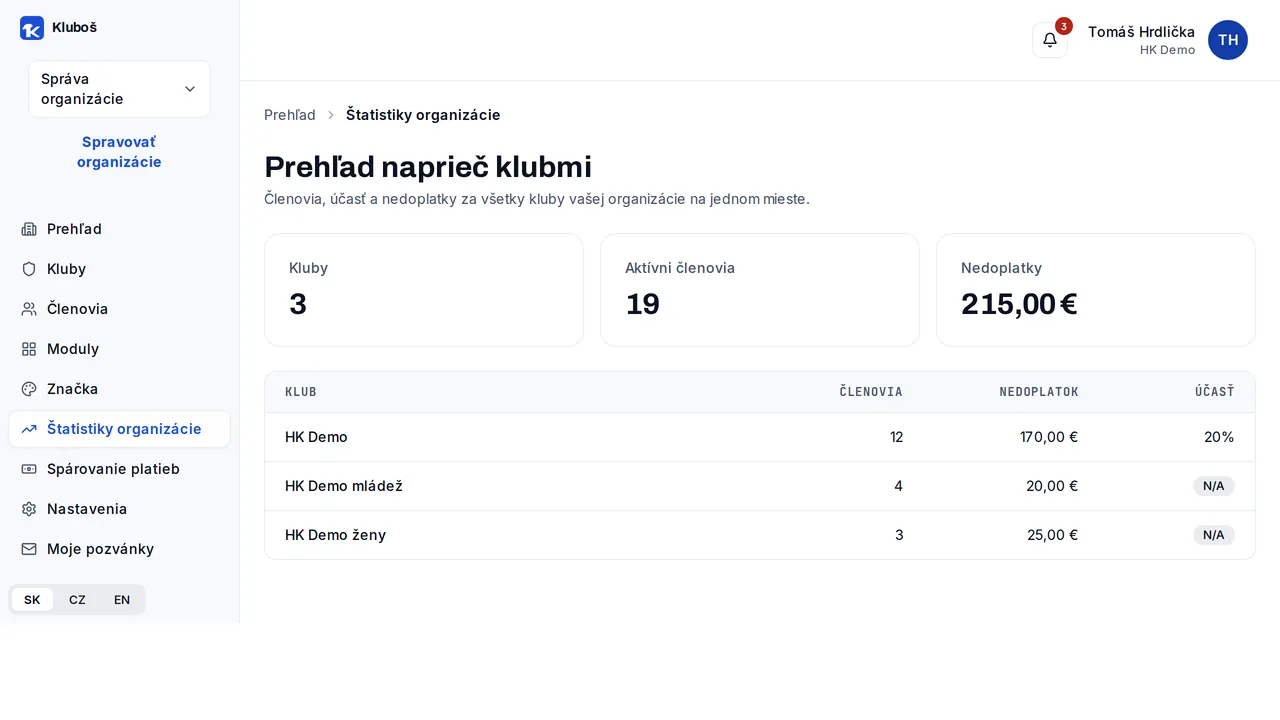
Task: Click the Účasť column header
Action: (x=1214, y=392)
